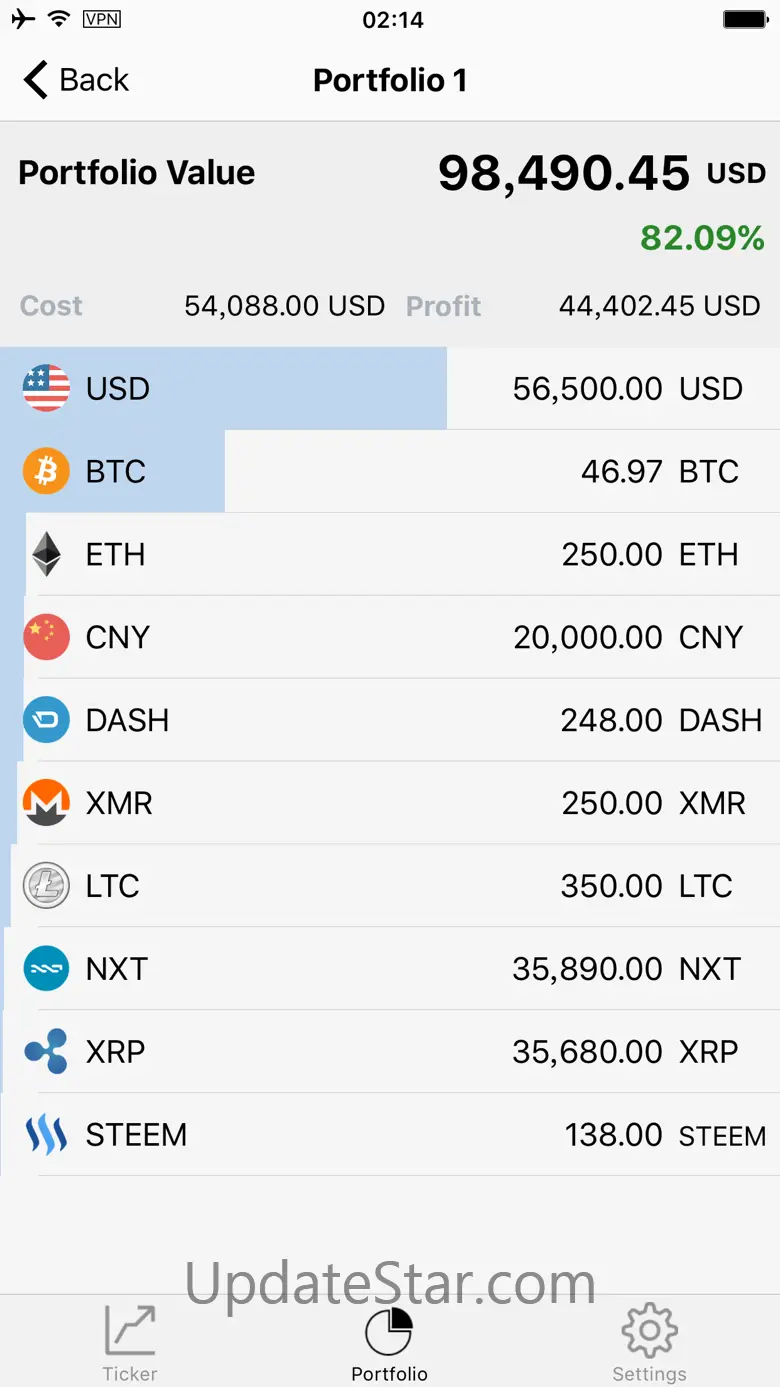Screen dimensions: 780x1387
Task: Tap the 82.09% profit percentage
Action: [x=702, y=238]
